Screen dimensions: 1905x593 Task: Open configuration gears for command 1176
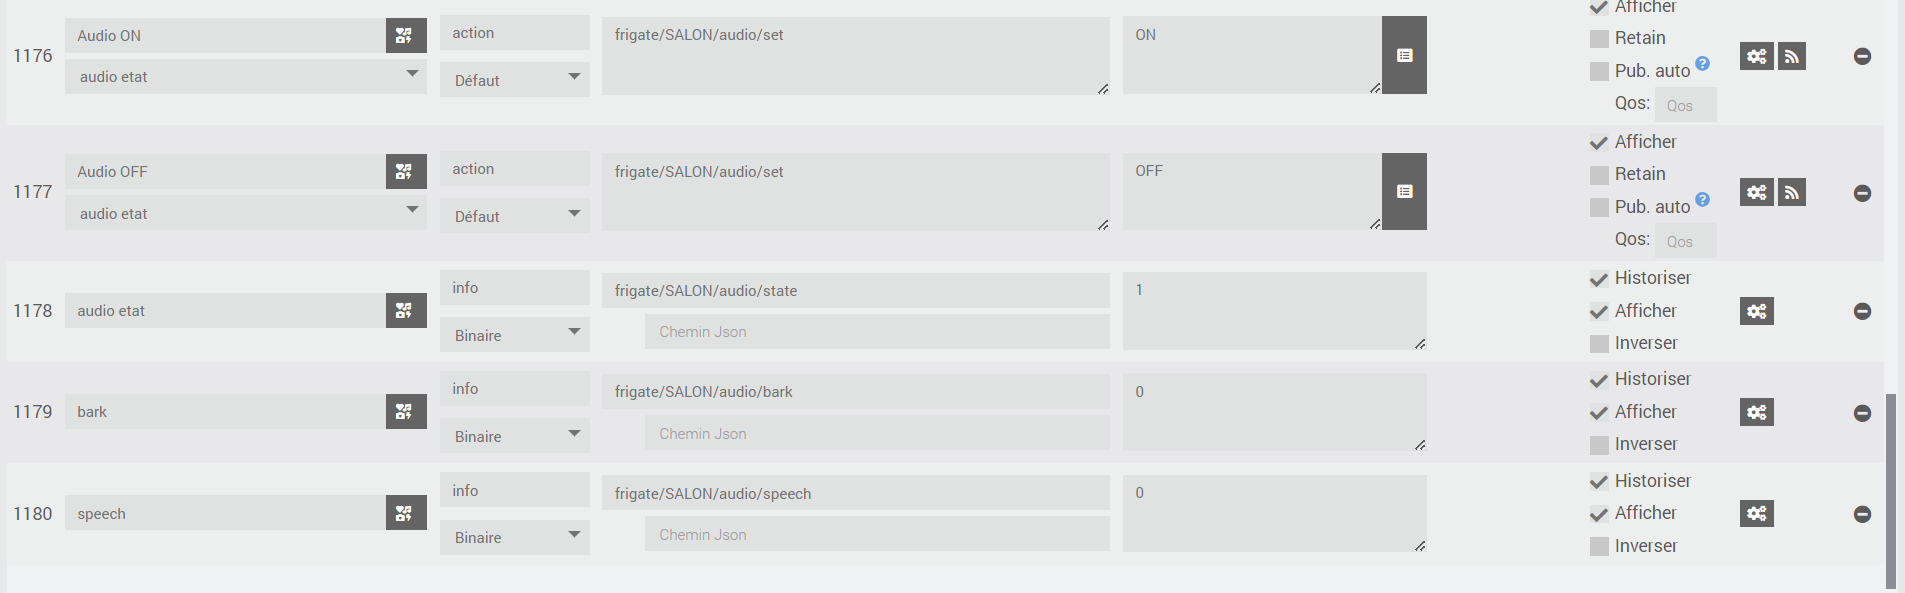tap(1756, 56)
